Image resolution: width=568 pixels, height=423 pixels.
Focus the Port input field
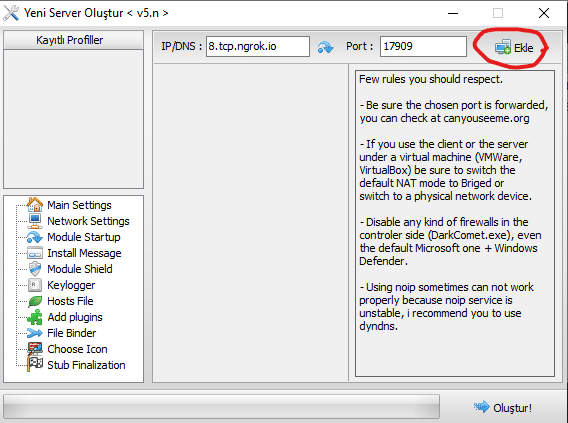point(423,46)
